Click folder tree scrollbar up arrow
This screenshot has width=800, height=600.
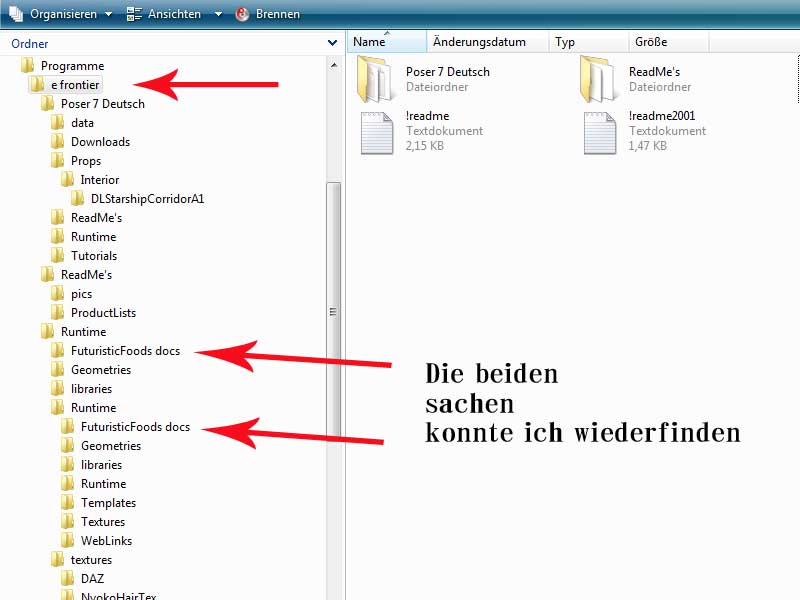pos(334,65)
